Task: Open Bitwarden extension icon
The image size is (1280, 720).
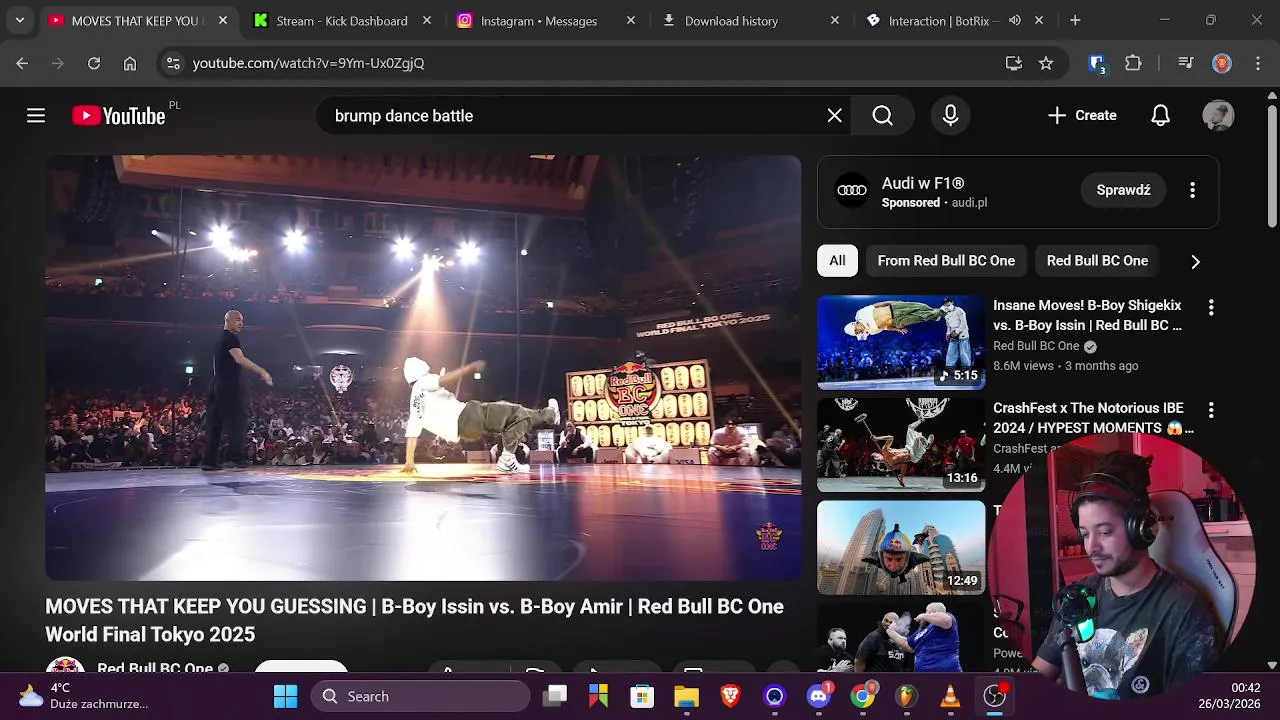Action: pos(1097,64)
